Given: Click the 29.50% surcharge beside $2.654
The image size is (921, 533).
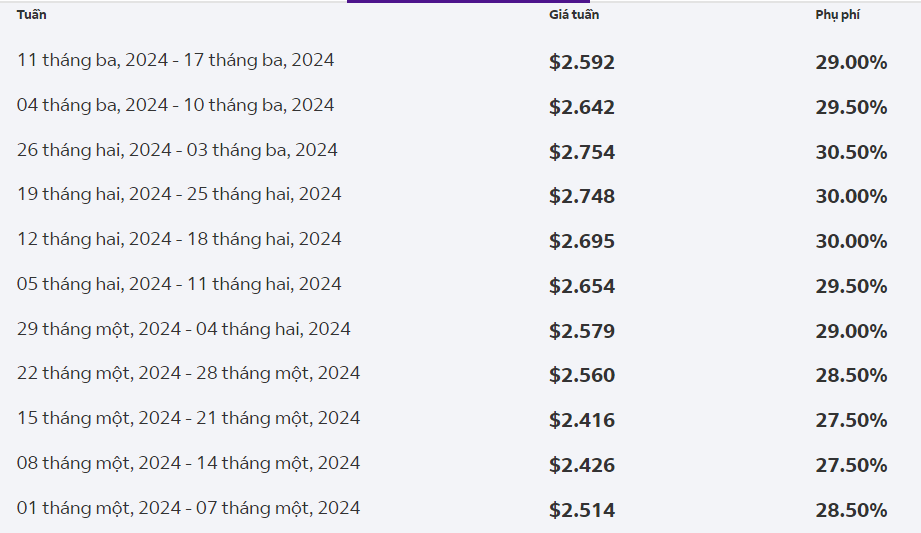Looking at the screenshot, I should coord(851,286).
